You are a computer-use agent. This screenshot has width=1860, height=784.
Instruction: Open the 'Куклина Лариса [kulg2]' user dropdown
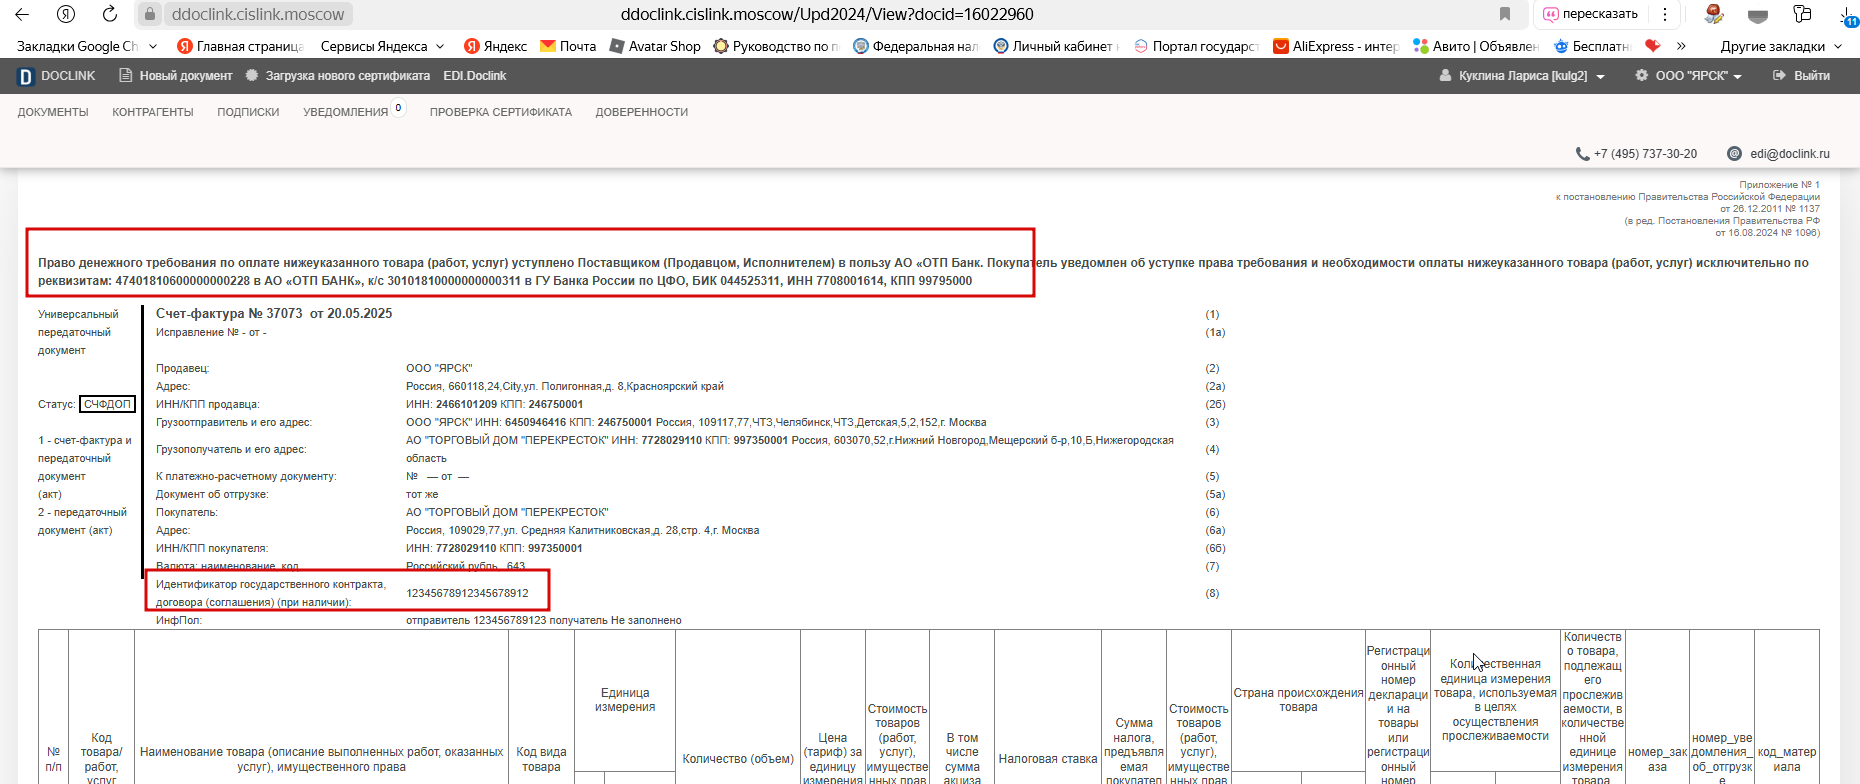(1522, 76)
